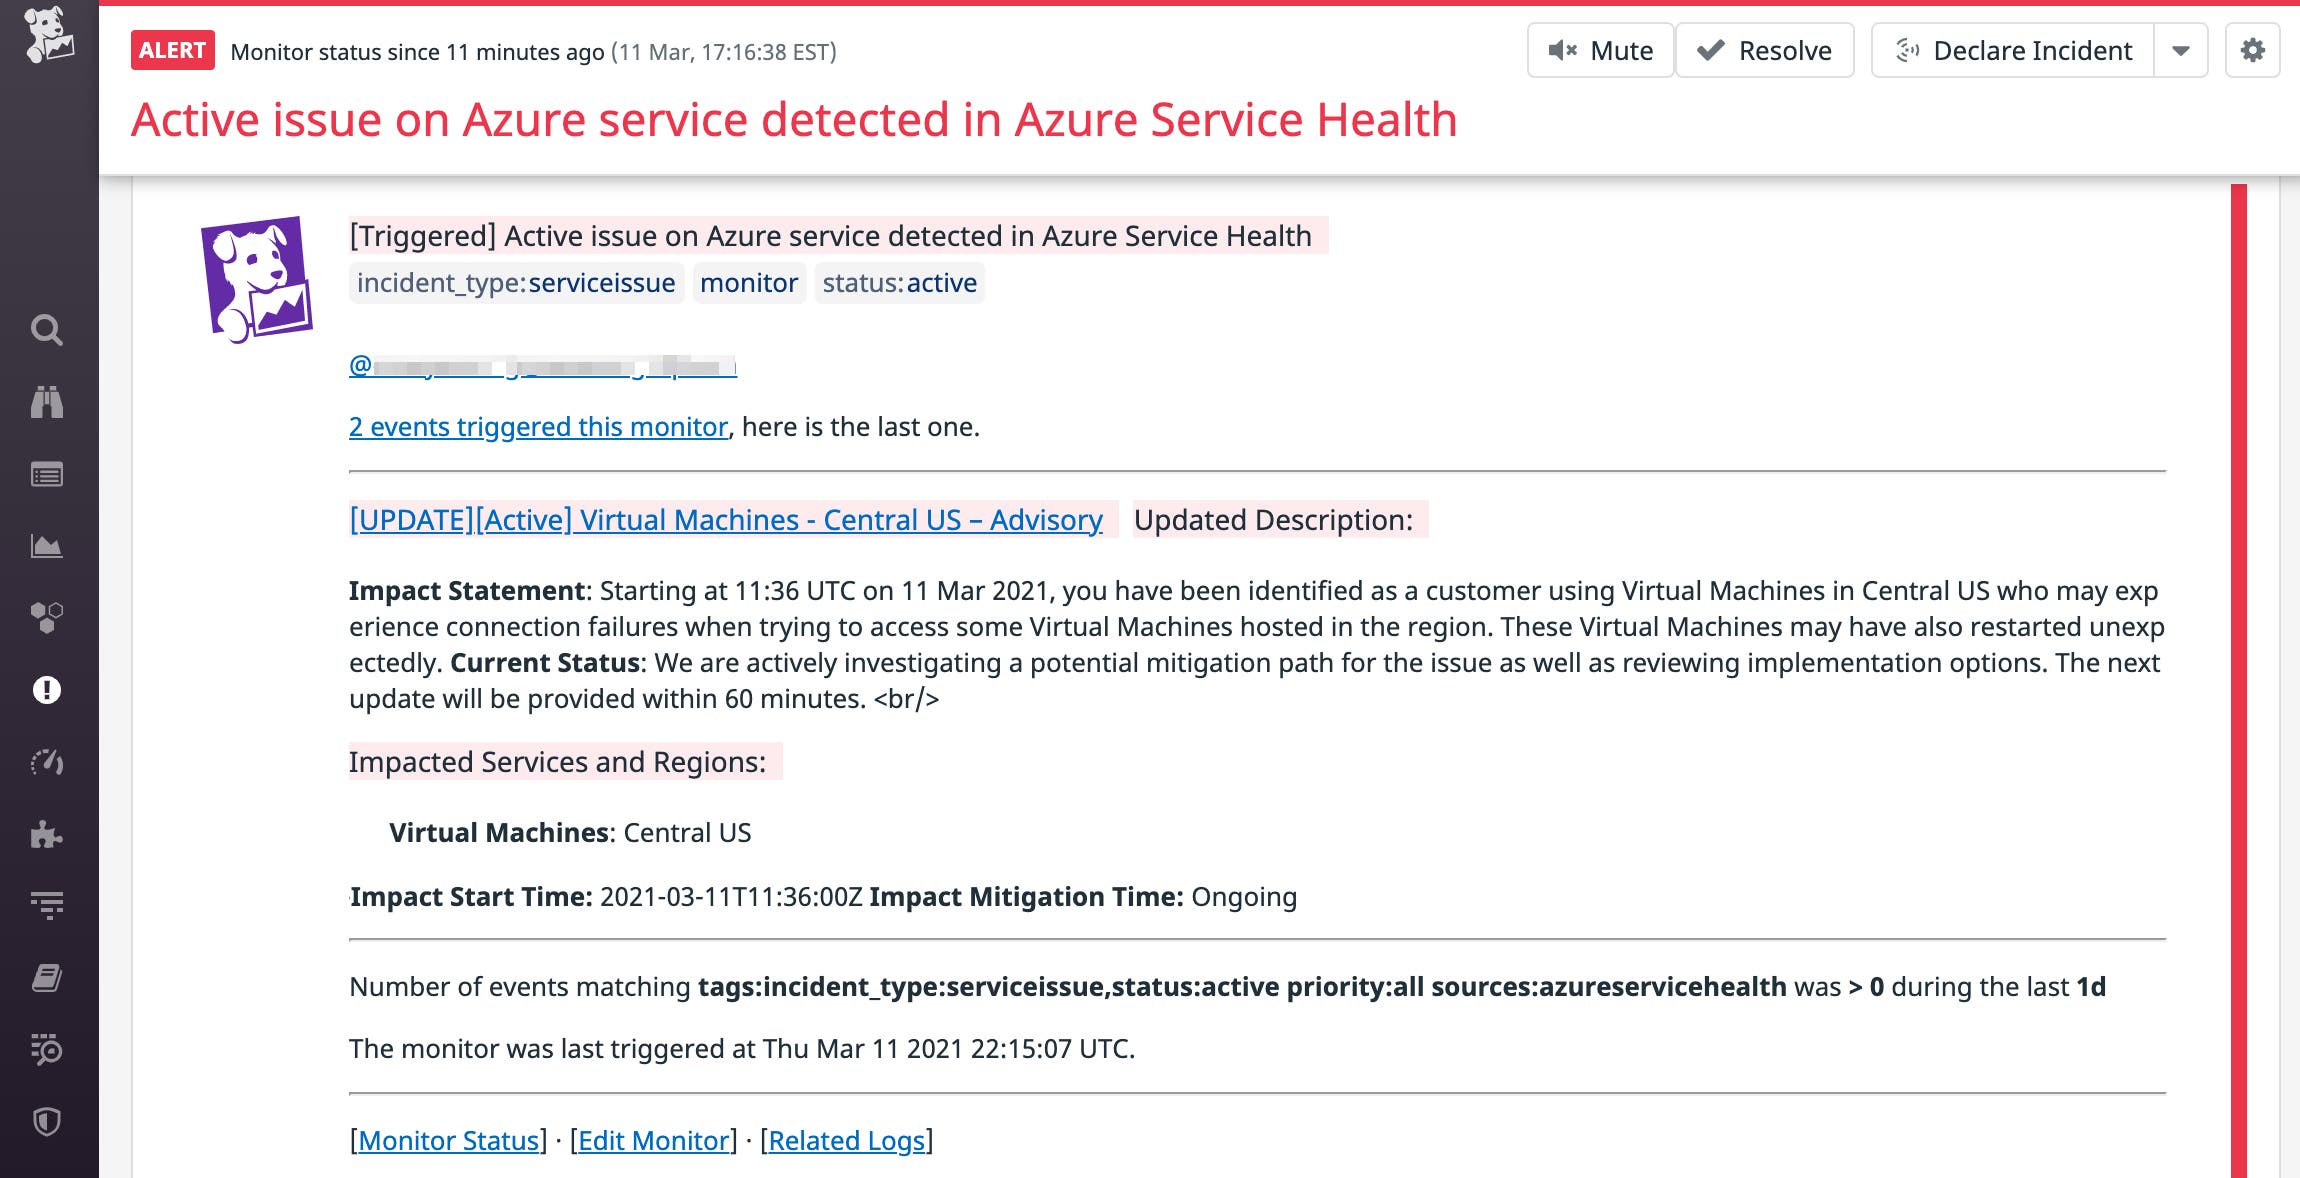The image size is (2300, 1178).
Task: Mute the monitor alert
Action: pos(1600,49)
